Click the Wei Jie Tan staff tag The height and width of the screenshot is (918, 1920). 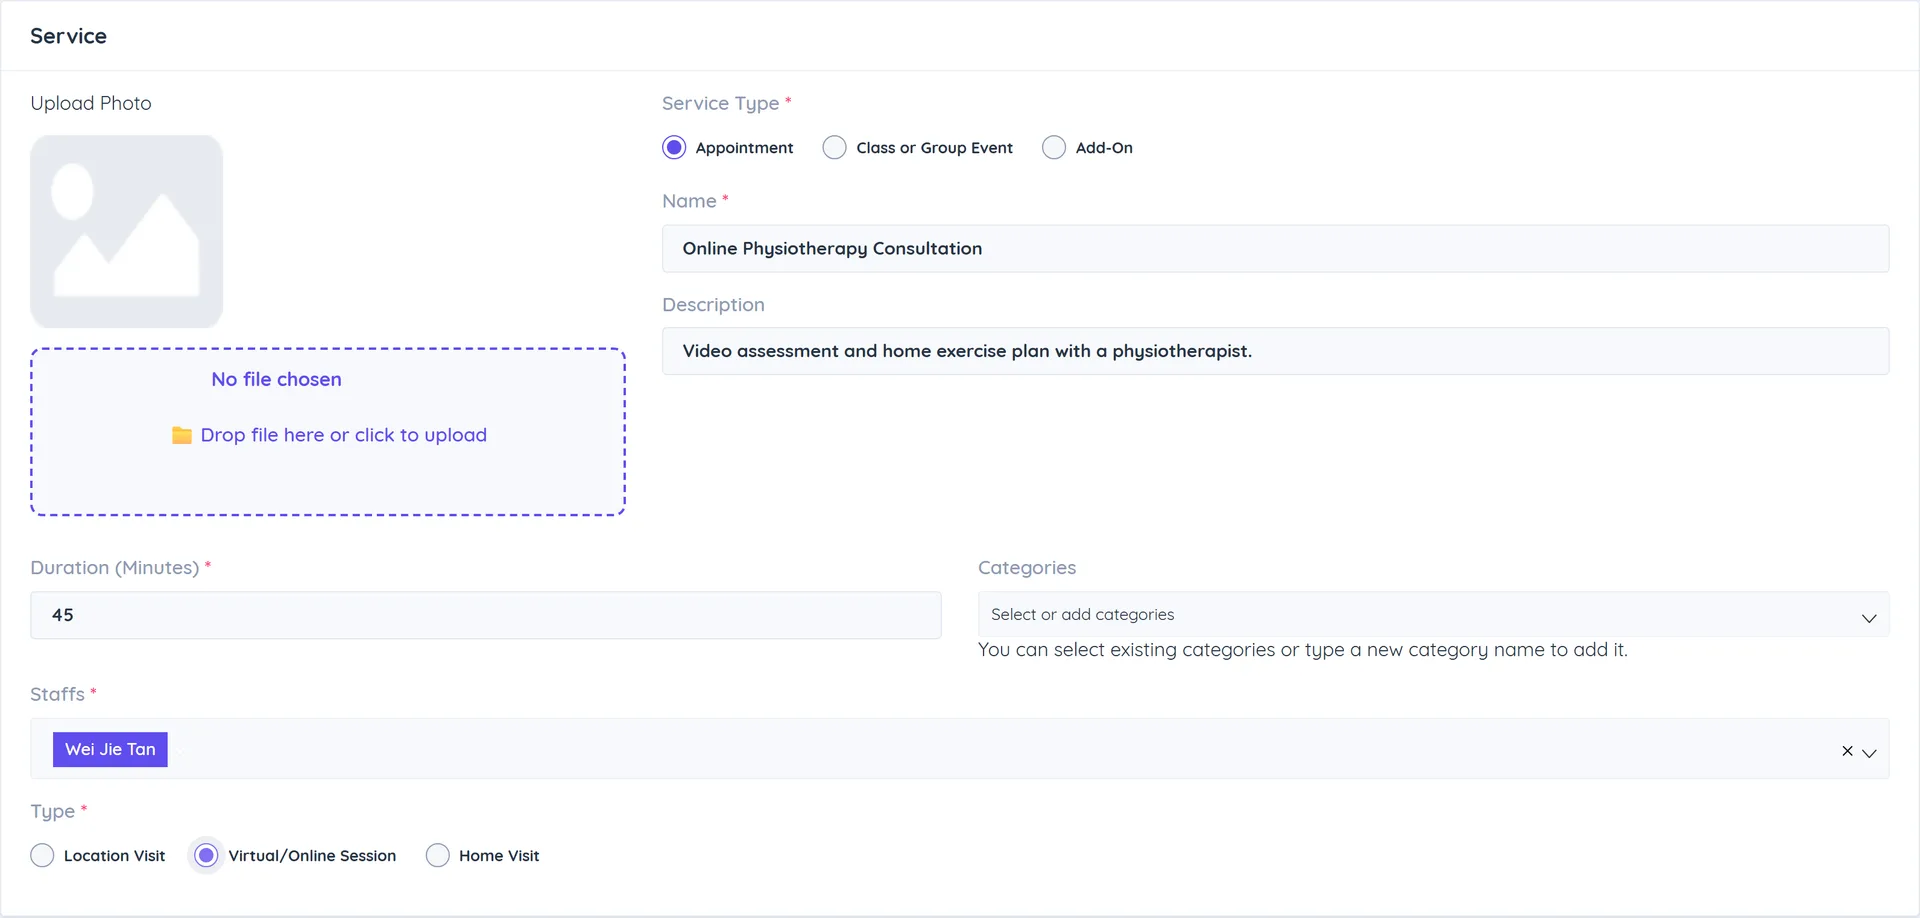coord(110,749)
